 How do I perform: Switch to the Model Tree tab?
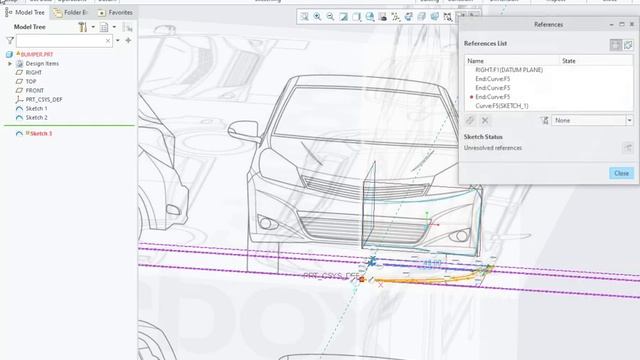(x=24, y=13)
